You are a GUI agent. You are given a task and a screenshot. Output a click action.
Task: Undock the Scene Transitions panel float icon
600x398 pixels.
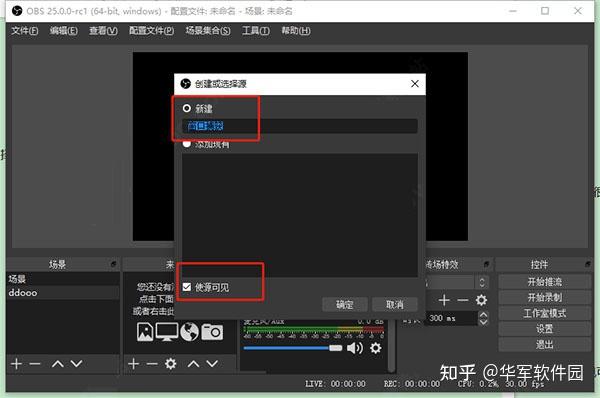pos(486,264)
